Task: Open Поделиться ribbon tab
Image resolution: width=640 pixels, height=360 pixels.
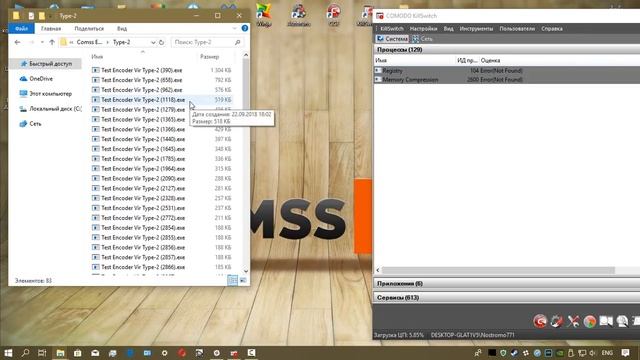Action: 89,28
